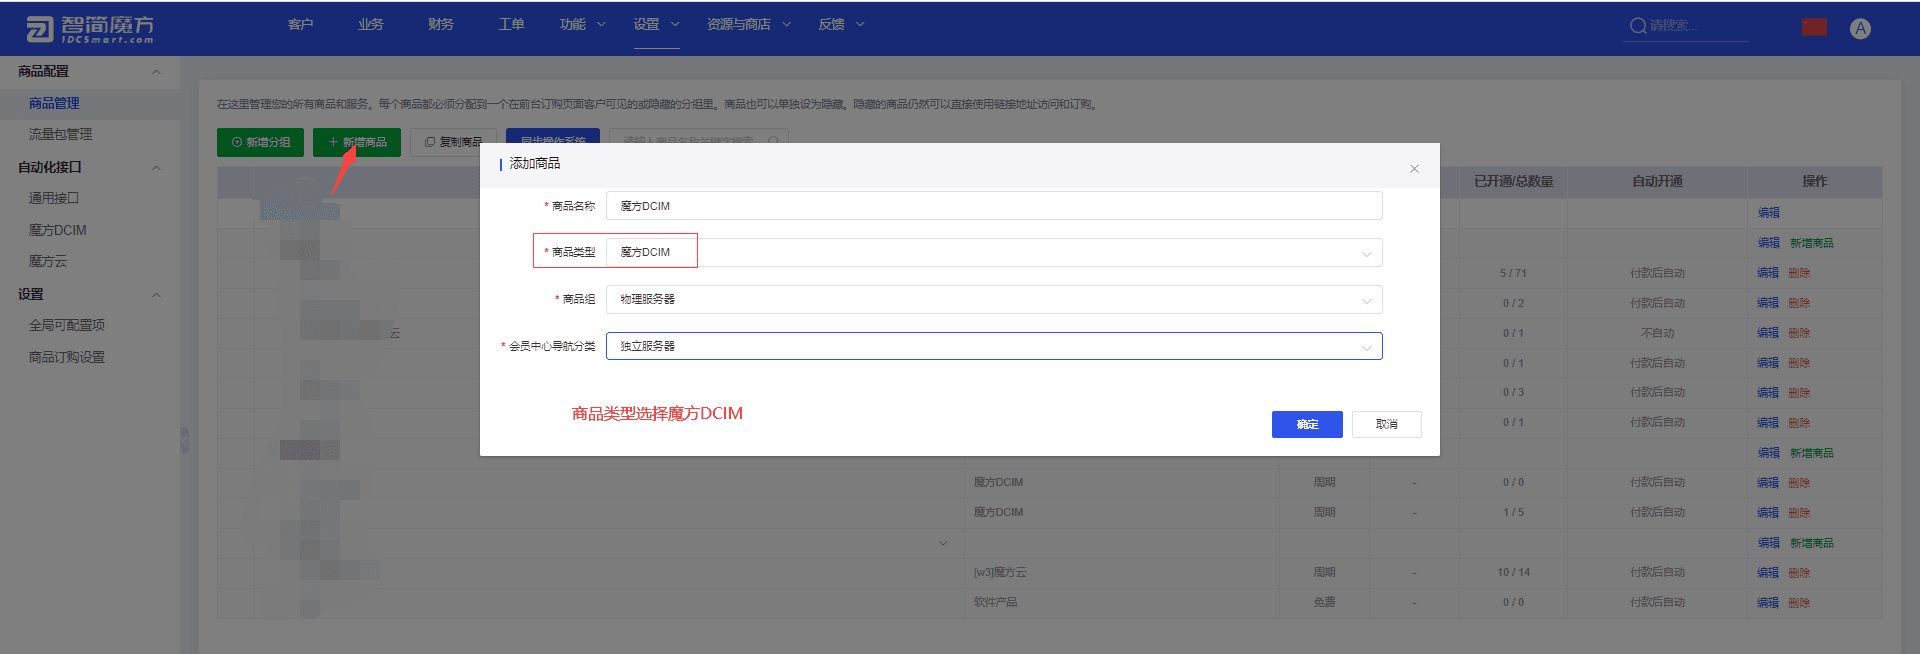Open the language flag icon
1920x654 pixels.
click(x=1814, y=27)
